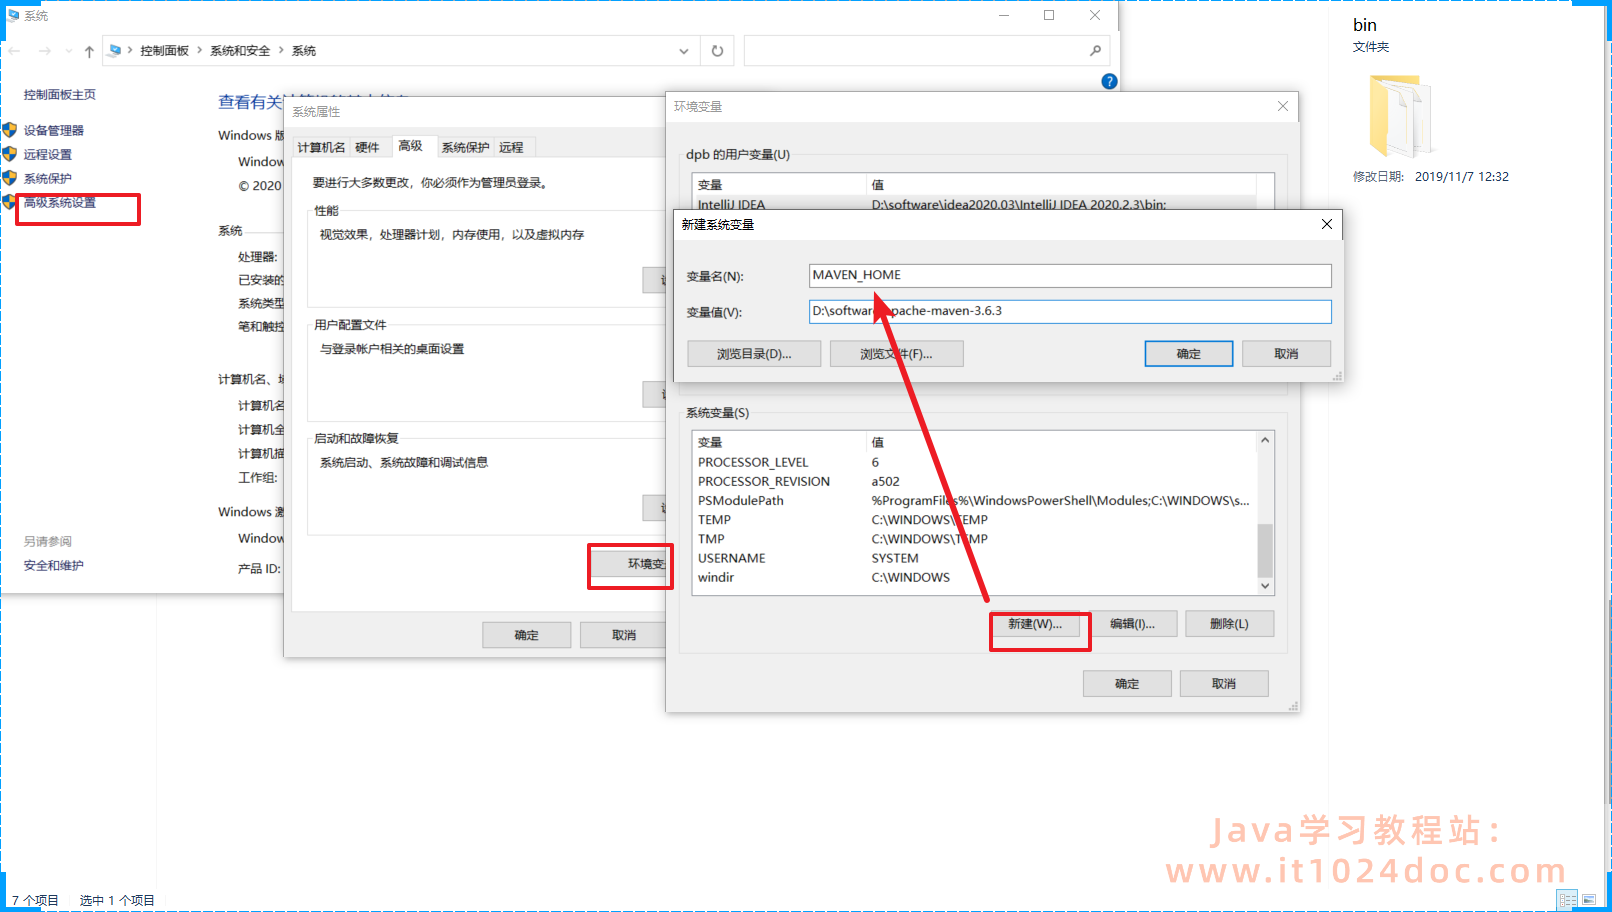
Task: Click 取消 in 系统属性 dialog
Action: pos(623,635)
